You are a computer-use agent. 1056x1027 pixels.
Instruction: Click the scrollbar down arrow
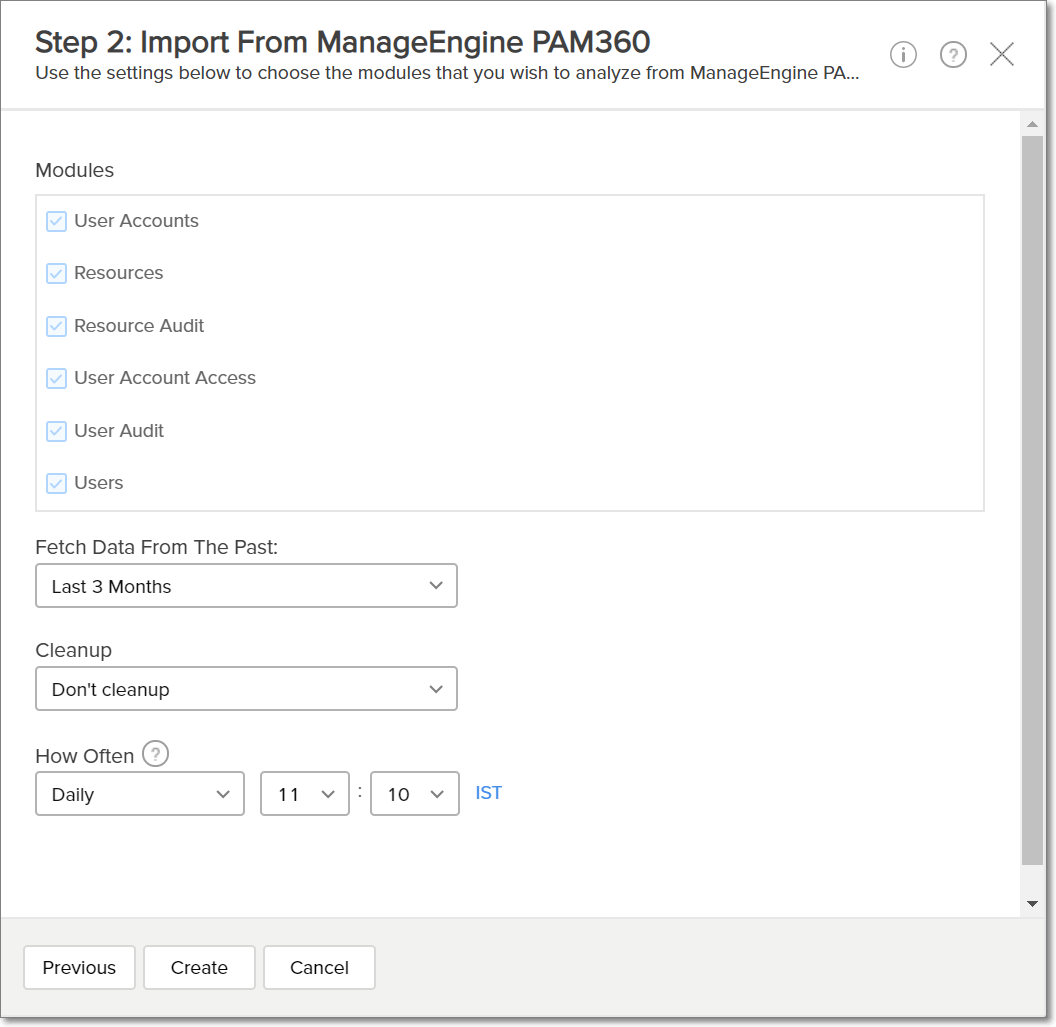pos(1032,903)
